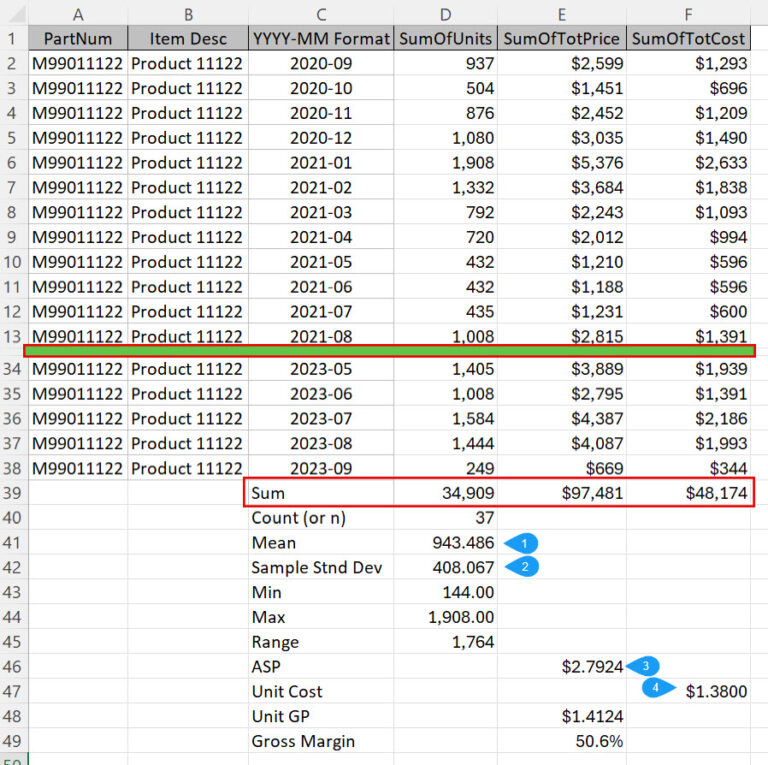
Task: Click blue callout marker 2 beside Sample Stnd Dev
Action: click(x=522, y=567)
